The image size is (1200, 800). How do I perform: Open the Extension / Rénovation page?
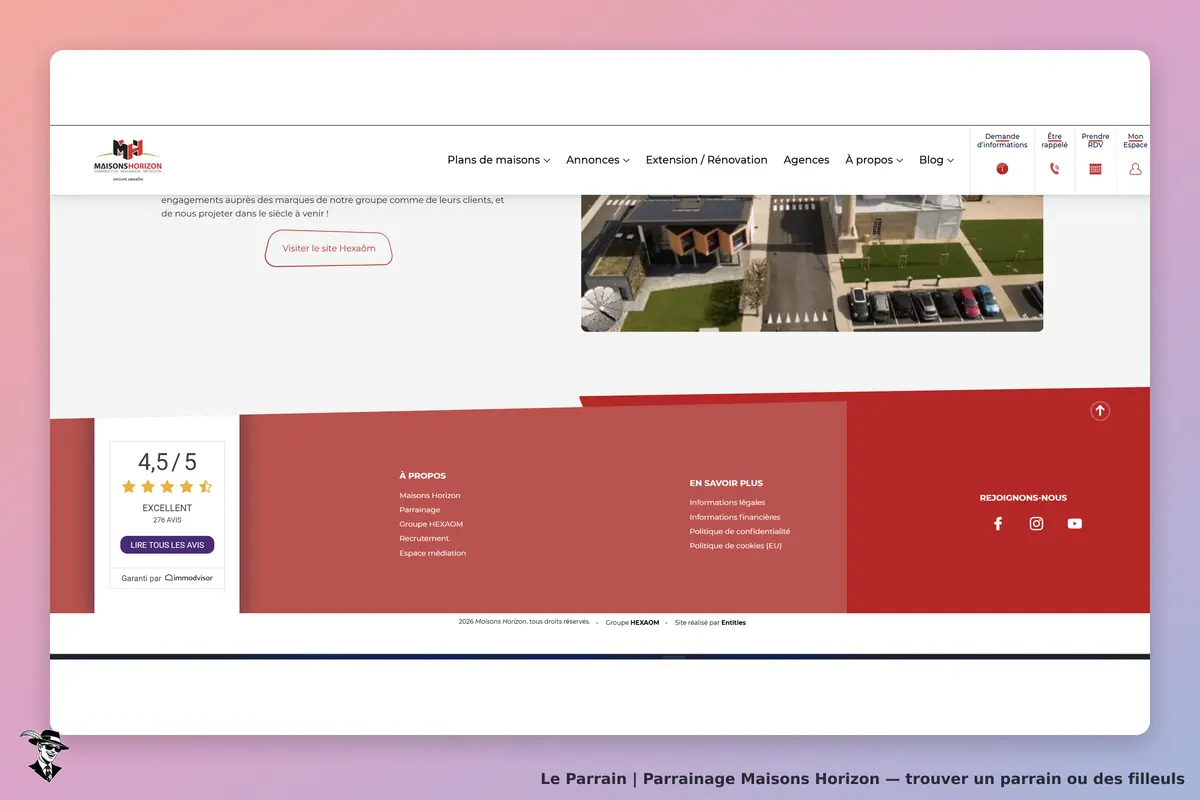tap(706, 160)
